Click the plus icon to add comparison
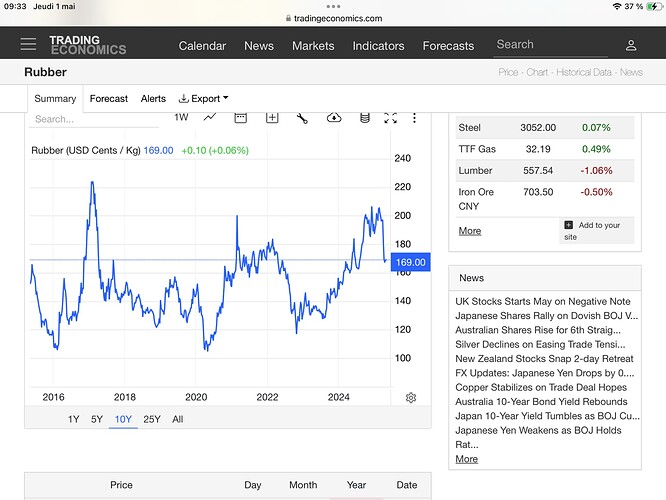This screenshot has width=666, height=500. coord(272,117)
